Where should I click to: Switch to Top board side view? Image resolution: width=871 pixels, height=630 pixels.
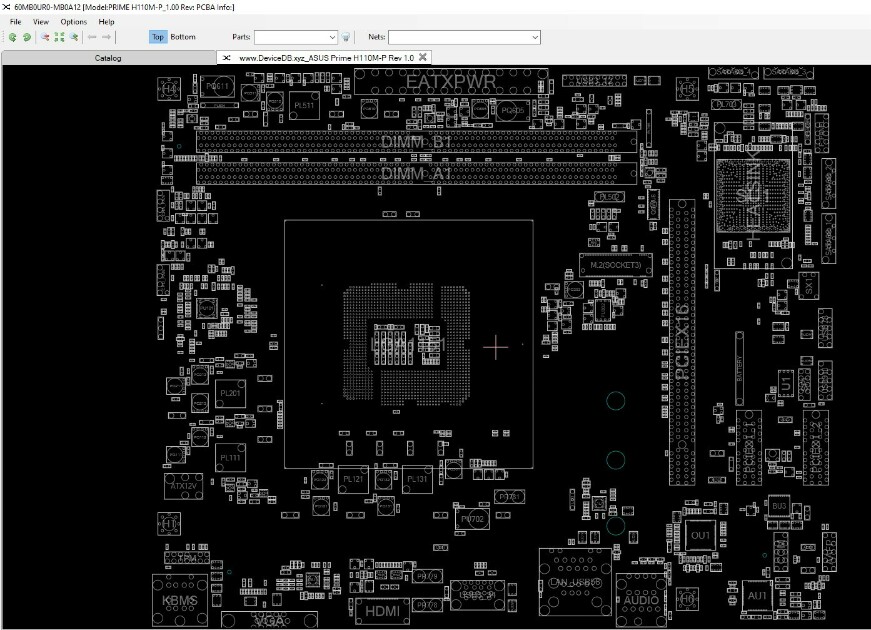point(158,37)
